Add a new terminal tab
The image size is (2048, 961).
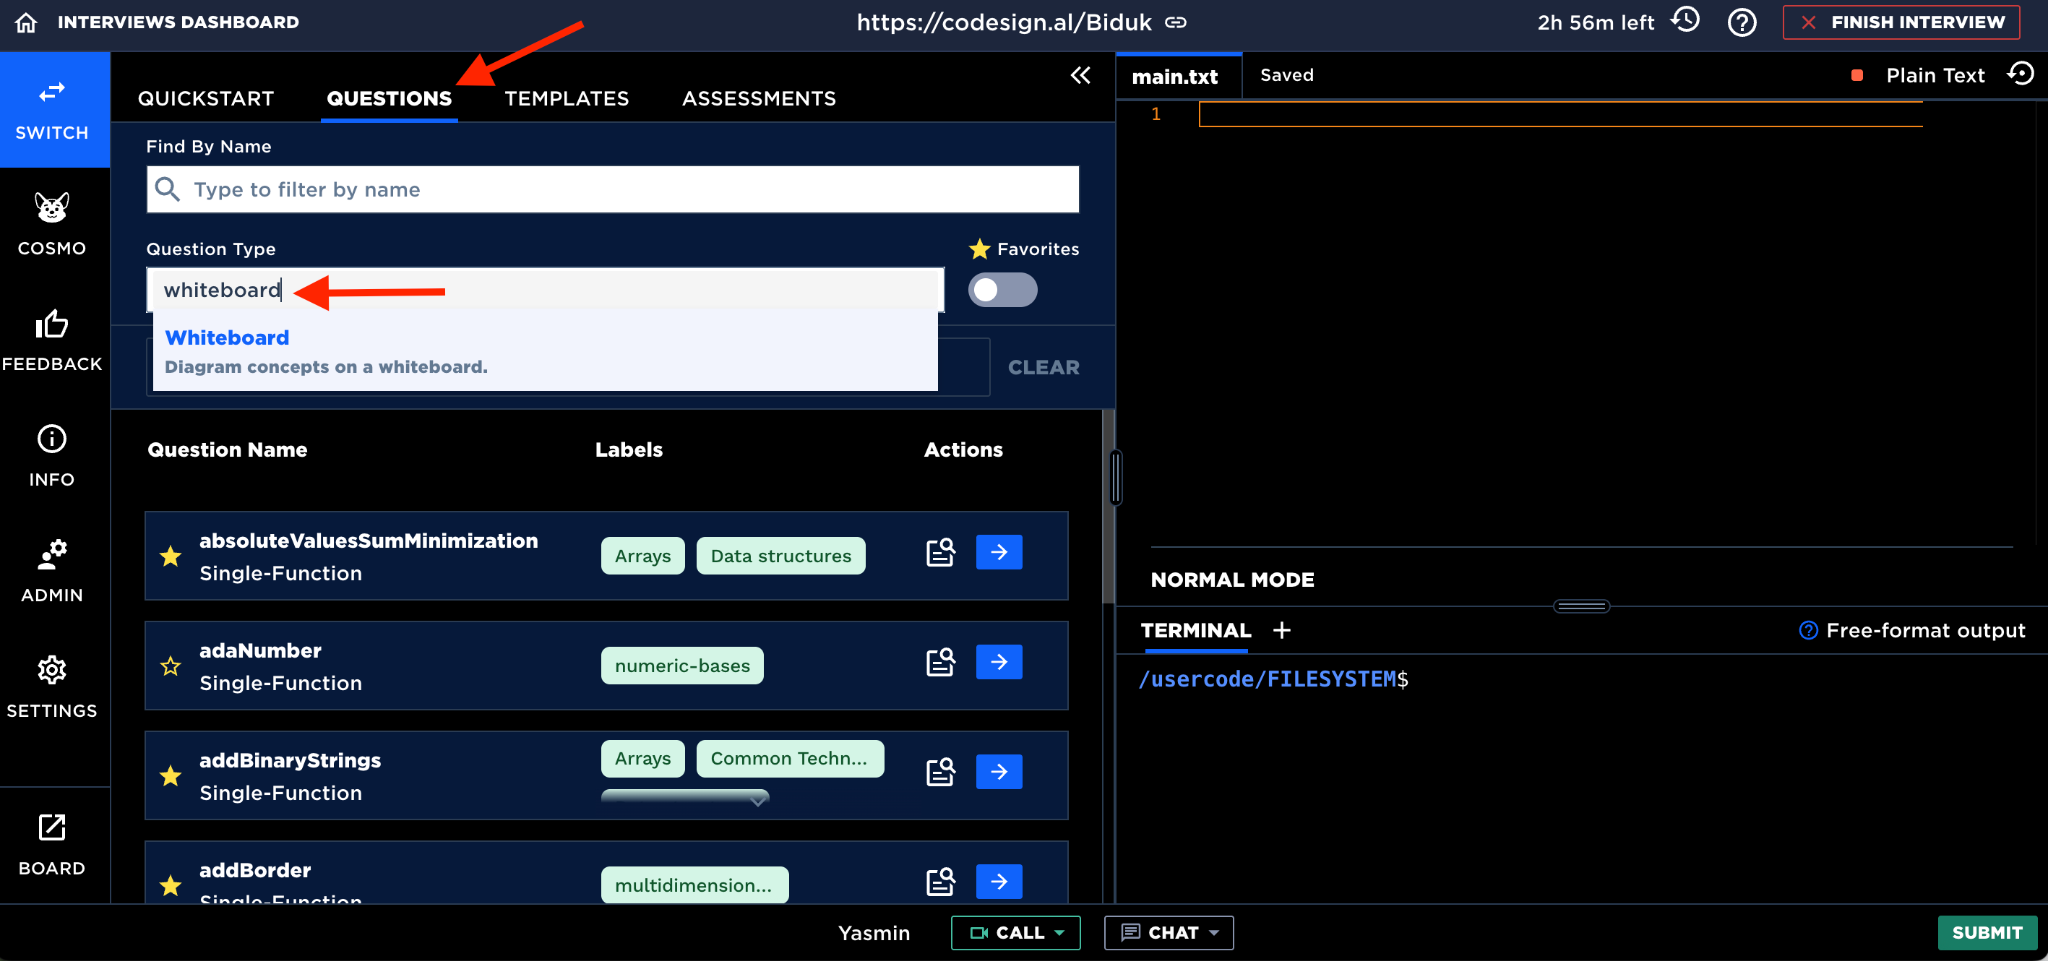[1282, 630]
